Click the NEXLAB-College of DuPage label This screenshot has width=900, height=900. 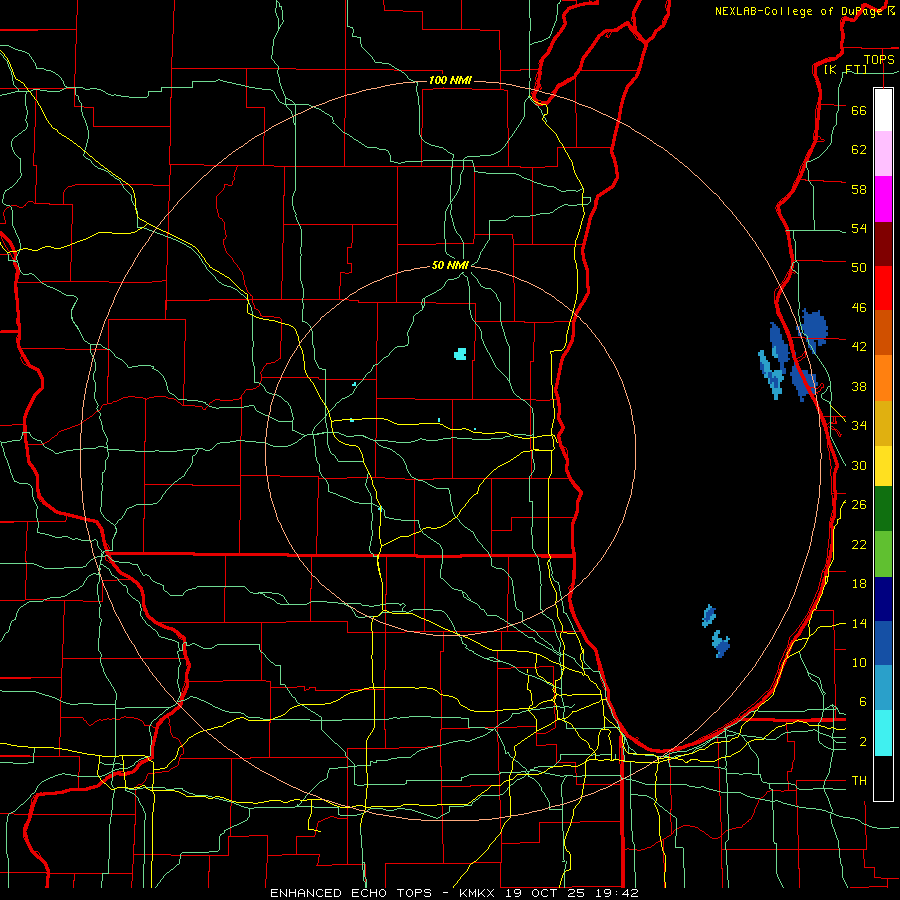pos(801,11)
